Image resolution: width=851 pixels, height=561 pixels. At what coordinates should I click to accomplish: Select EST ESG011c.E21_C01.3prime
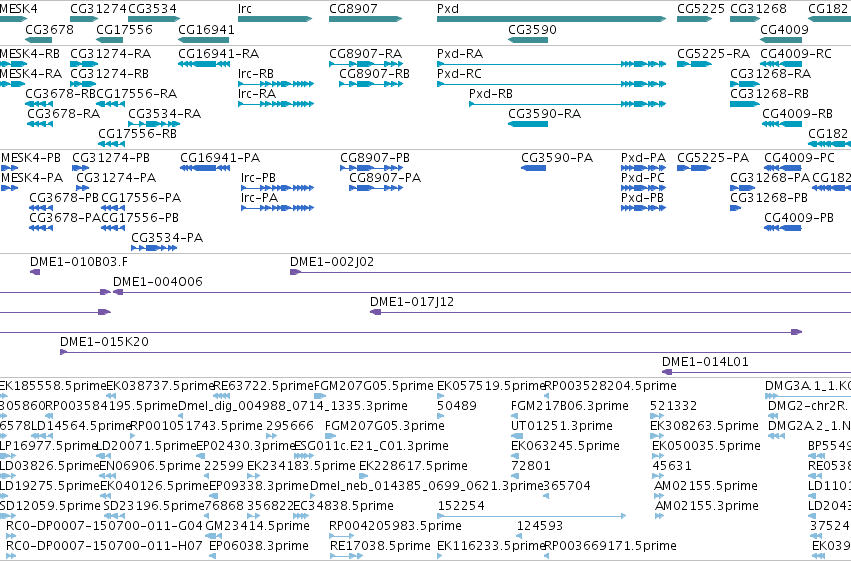pos(371,446)
